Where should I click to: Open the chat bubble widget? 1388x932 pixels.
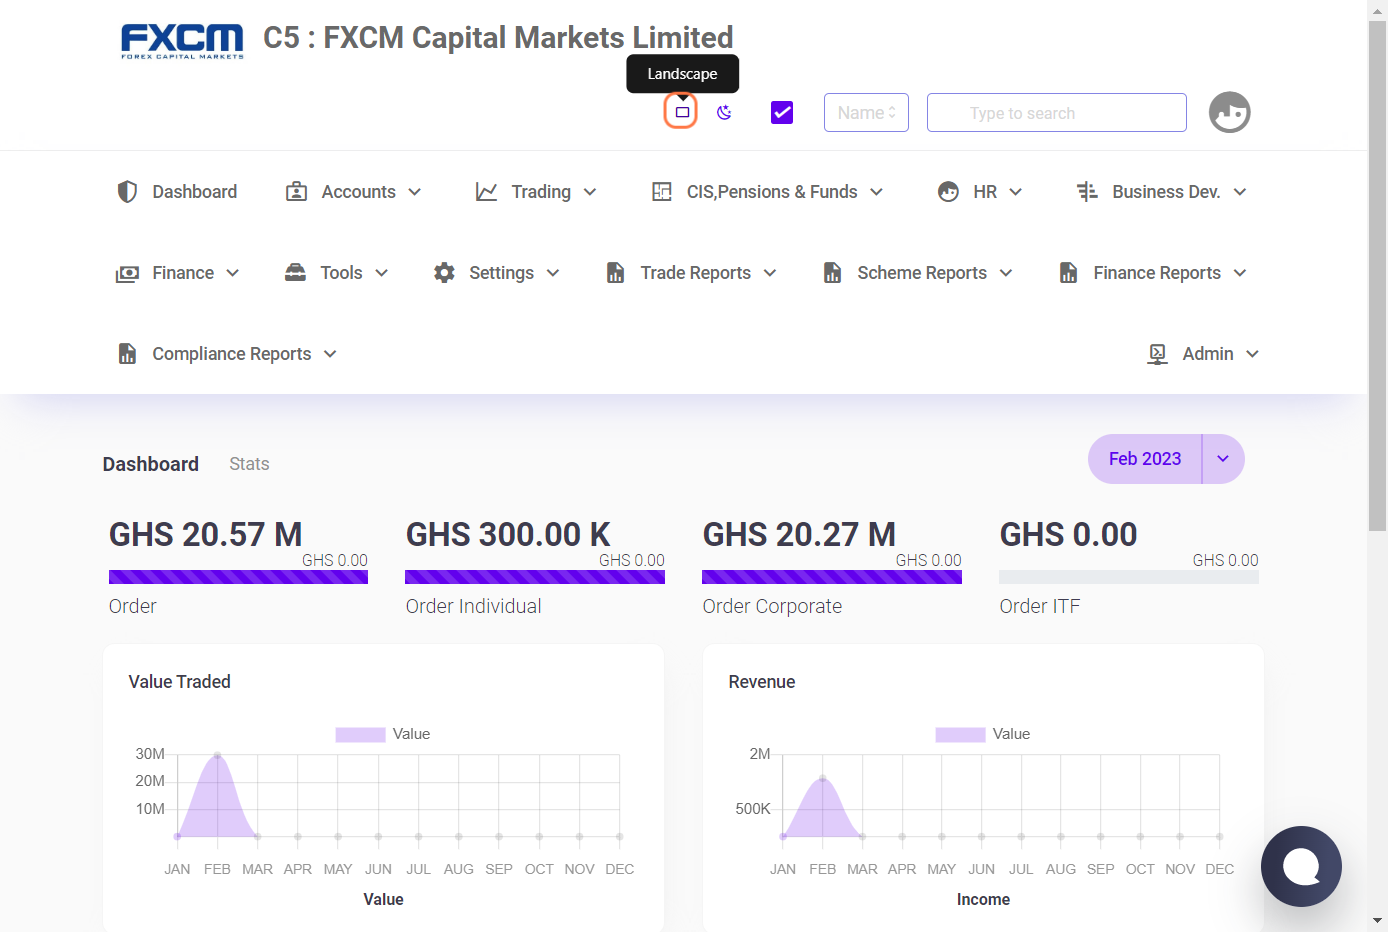click(1301, 866)
